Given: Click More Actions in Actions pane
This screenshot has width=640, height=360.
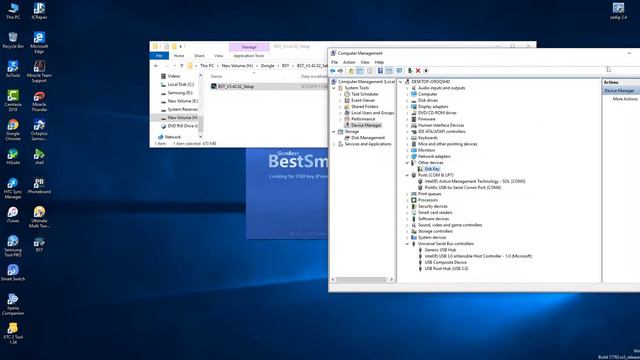Looking at the screenshot, I should coord(625,99).
